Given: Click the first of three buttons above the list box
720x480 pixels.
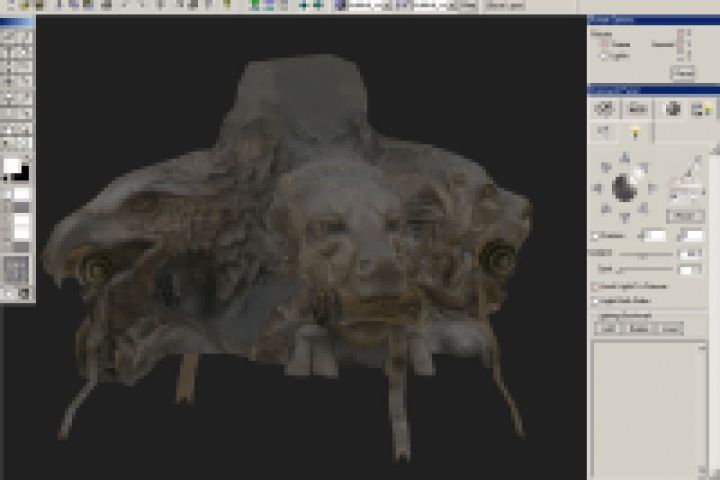Looking at the screenshot, I should click(x=608, y=328).
